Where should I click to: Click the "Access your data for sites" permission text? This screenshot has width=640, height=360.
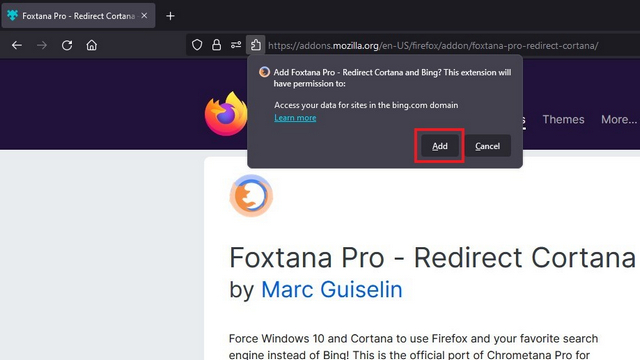366,105
